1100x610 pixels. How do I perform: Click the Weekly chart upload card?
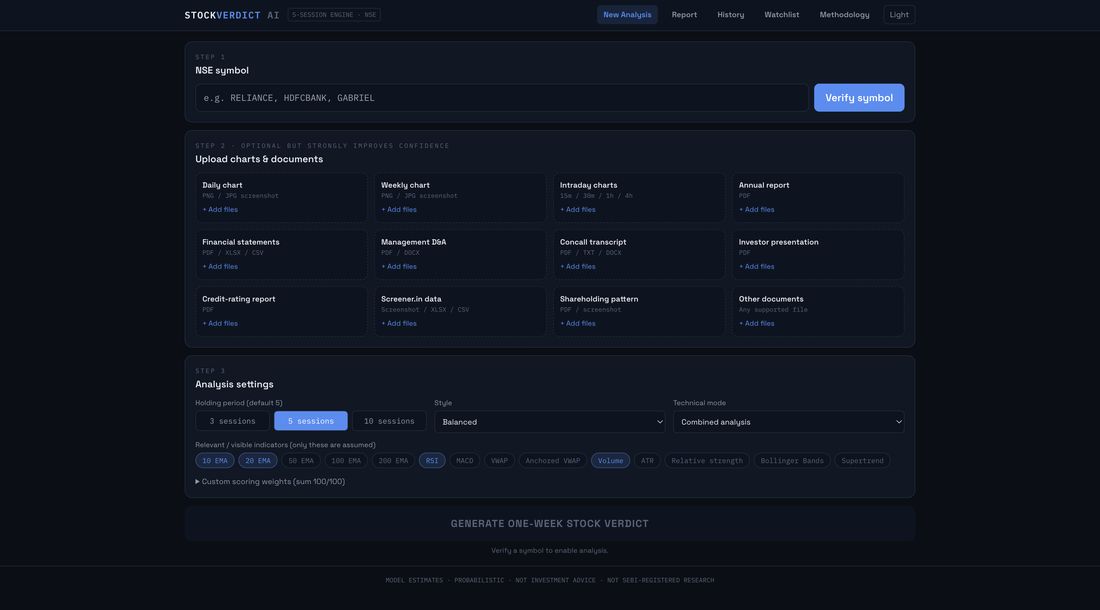tap(460, 198)
